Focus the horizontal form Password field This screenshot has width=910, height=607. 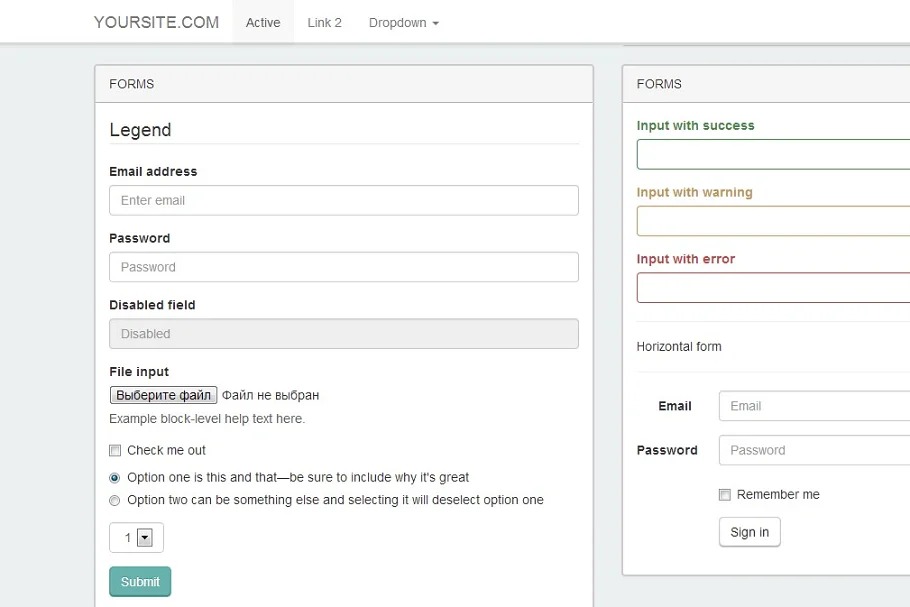(x=813, y=450)
